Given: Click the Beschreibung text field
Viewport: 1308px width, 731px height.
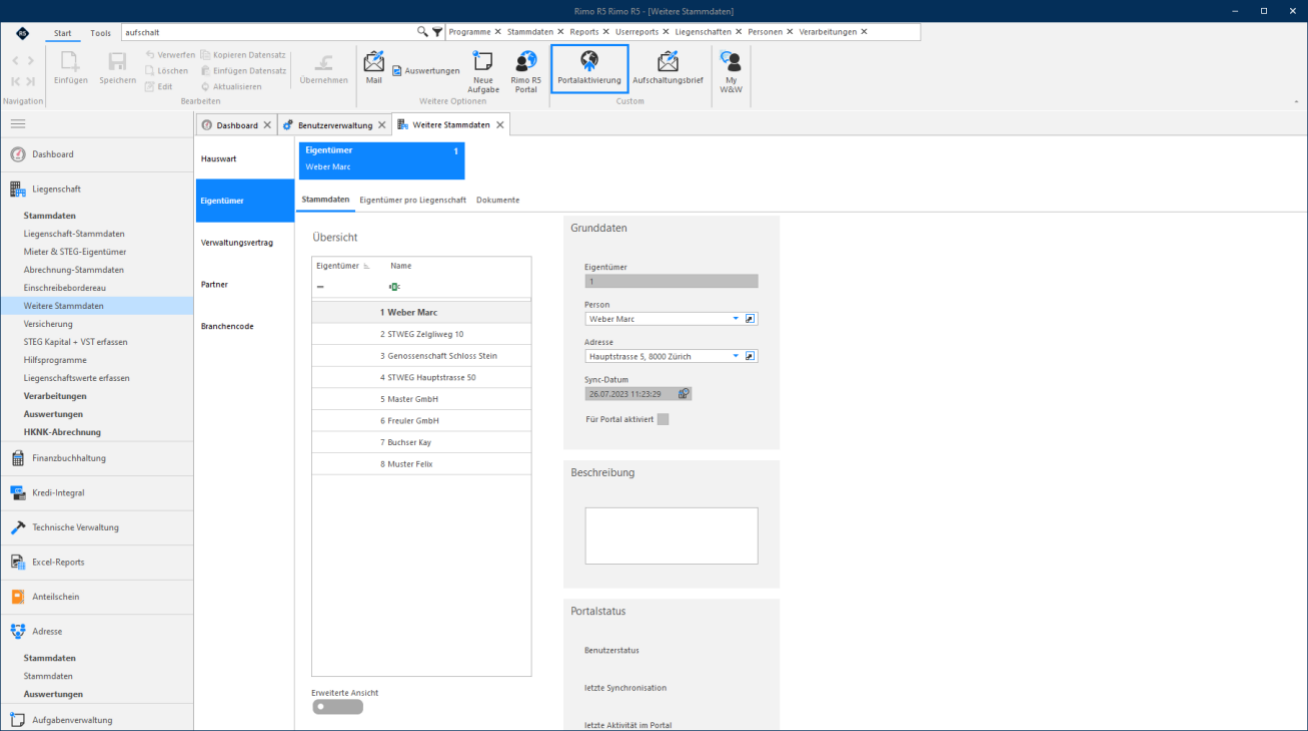Looking at the screenshot, I should pyautogui.click(x=671, y=536).
